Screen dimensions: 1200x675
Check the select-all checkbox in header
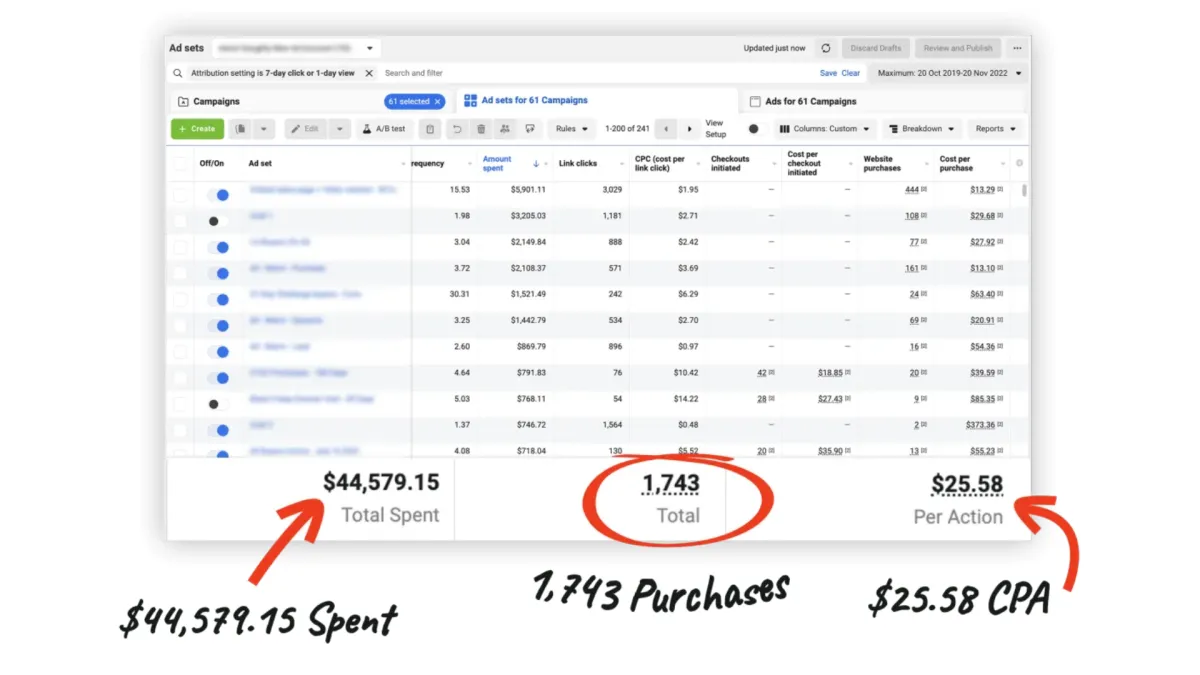(180, 163)
